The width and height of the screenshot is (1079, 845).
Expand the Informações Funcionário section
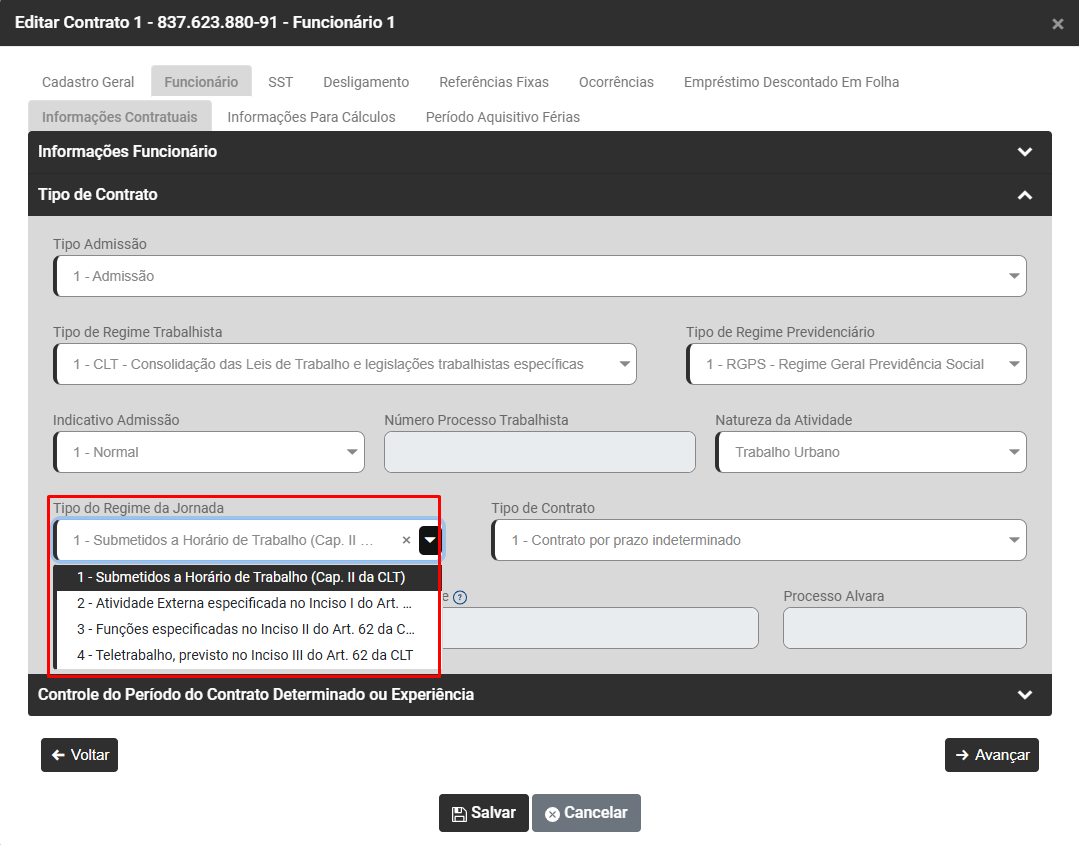coord(1024,152)
